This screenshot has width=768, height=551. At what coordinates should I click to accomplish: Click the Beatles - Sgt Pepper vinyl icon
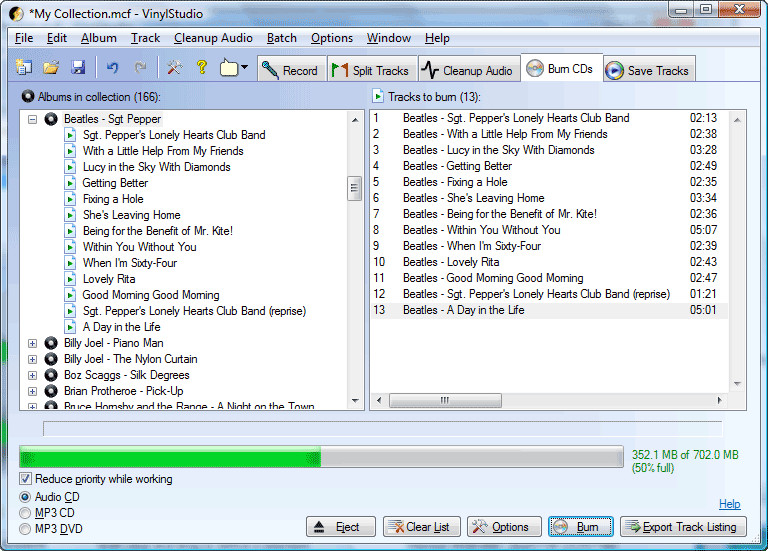tap(51, 119)
